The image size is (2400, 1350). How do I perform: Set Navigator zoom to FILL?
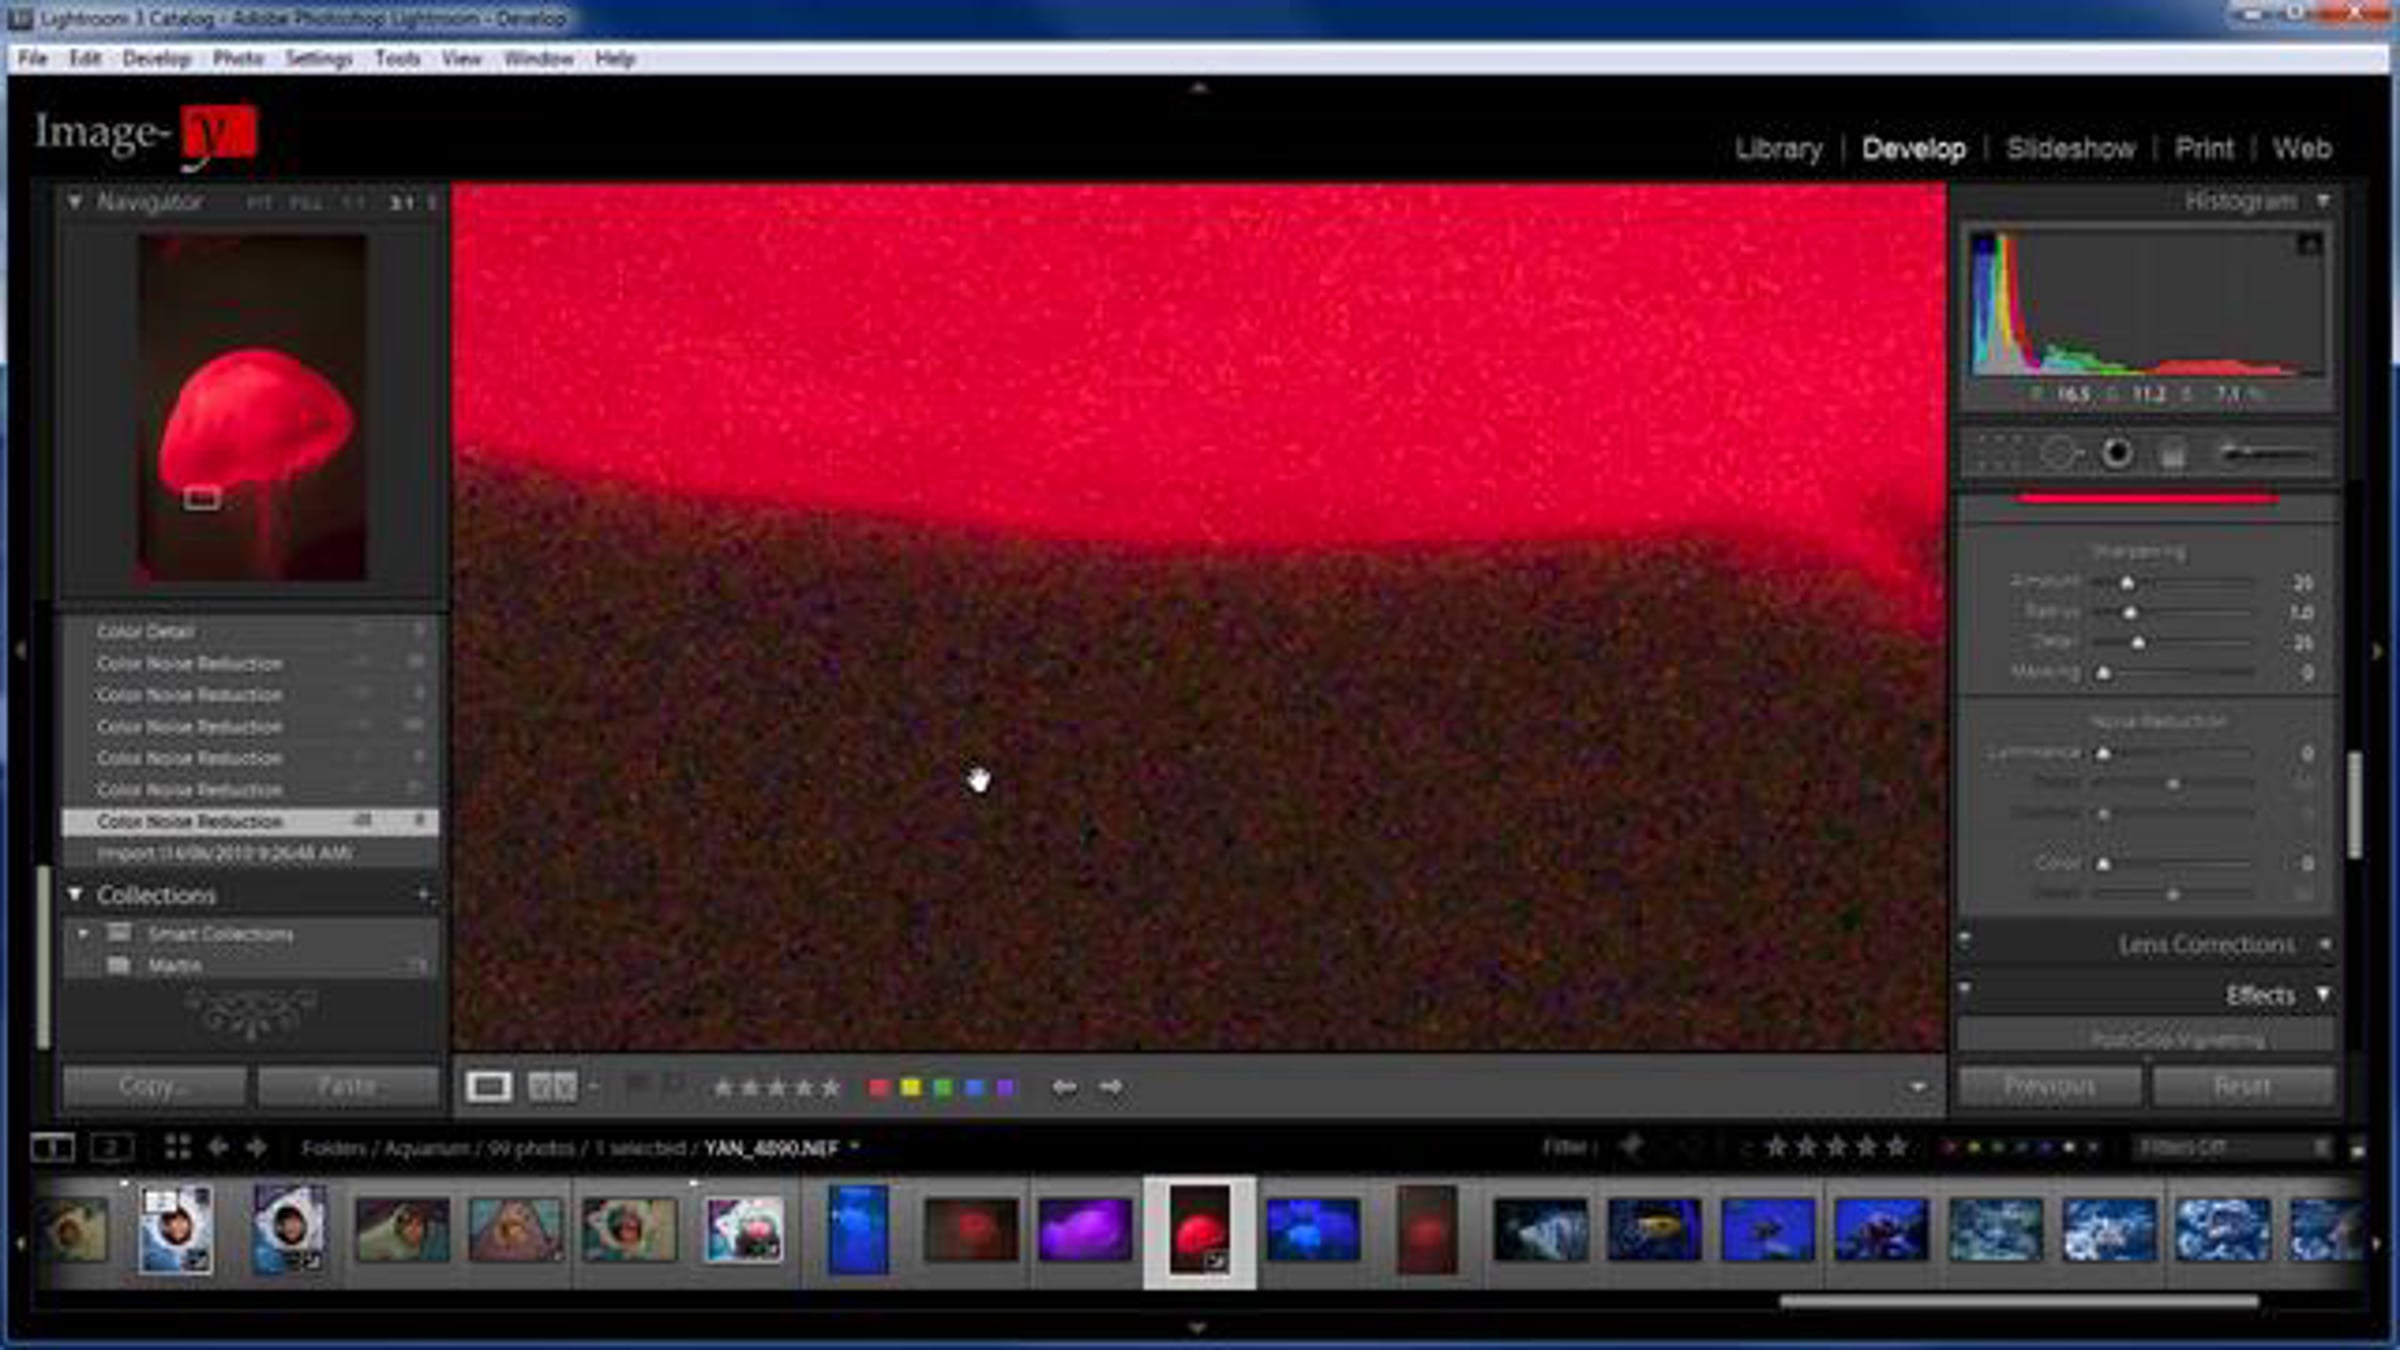(x=305, y=203)
